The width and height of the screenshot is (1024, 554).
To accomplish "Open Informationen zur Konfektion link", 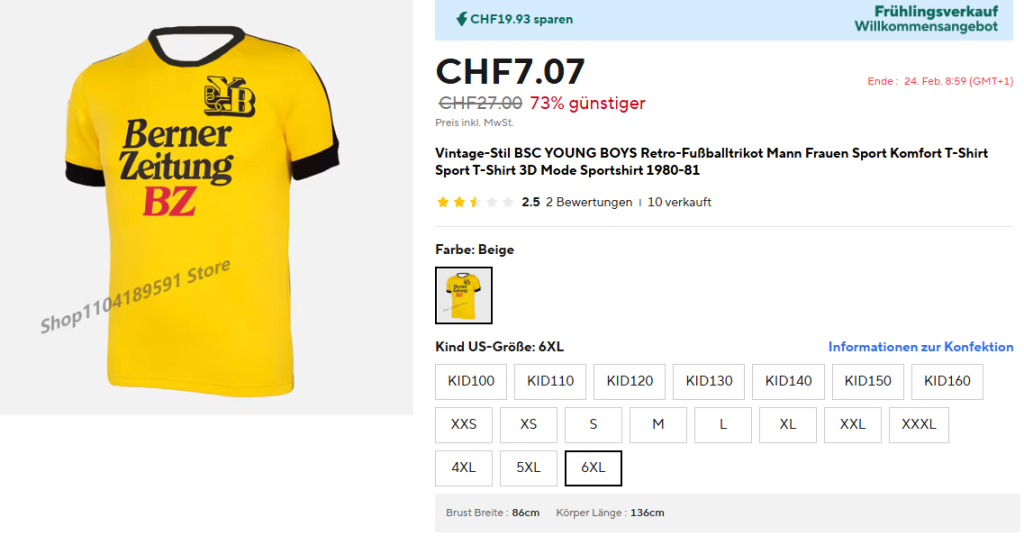I will pos(920,347).
